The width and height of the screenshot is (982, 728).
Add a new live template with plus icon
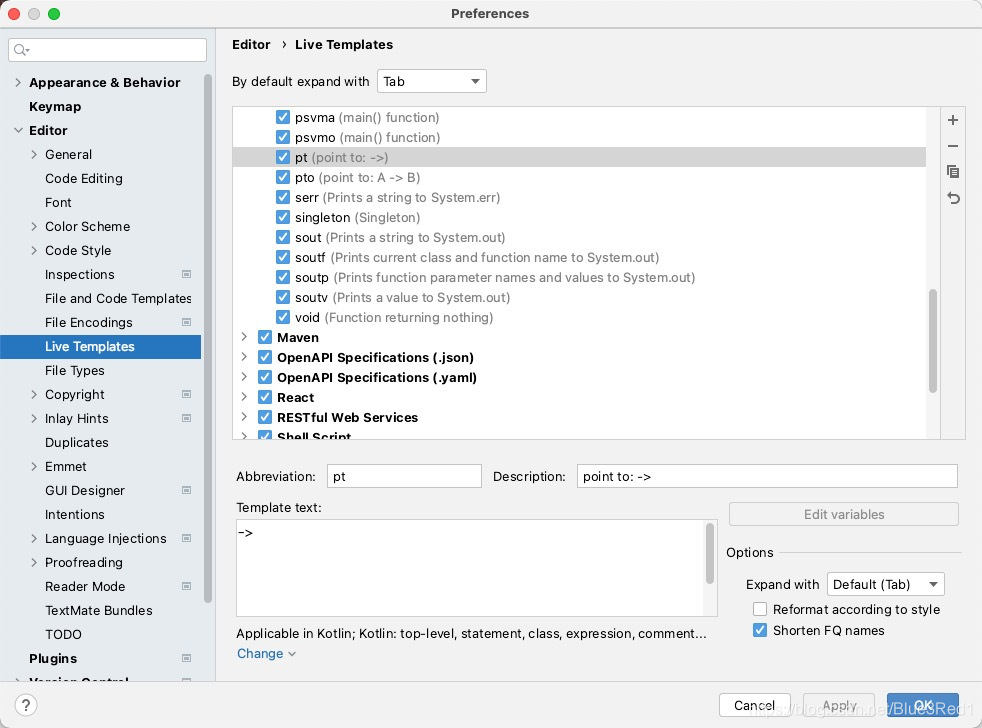coord(953,120)
